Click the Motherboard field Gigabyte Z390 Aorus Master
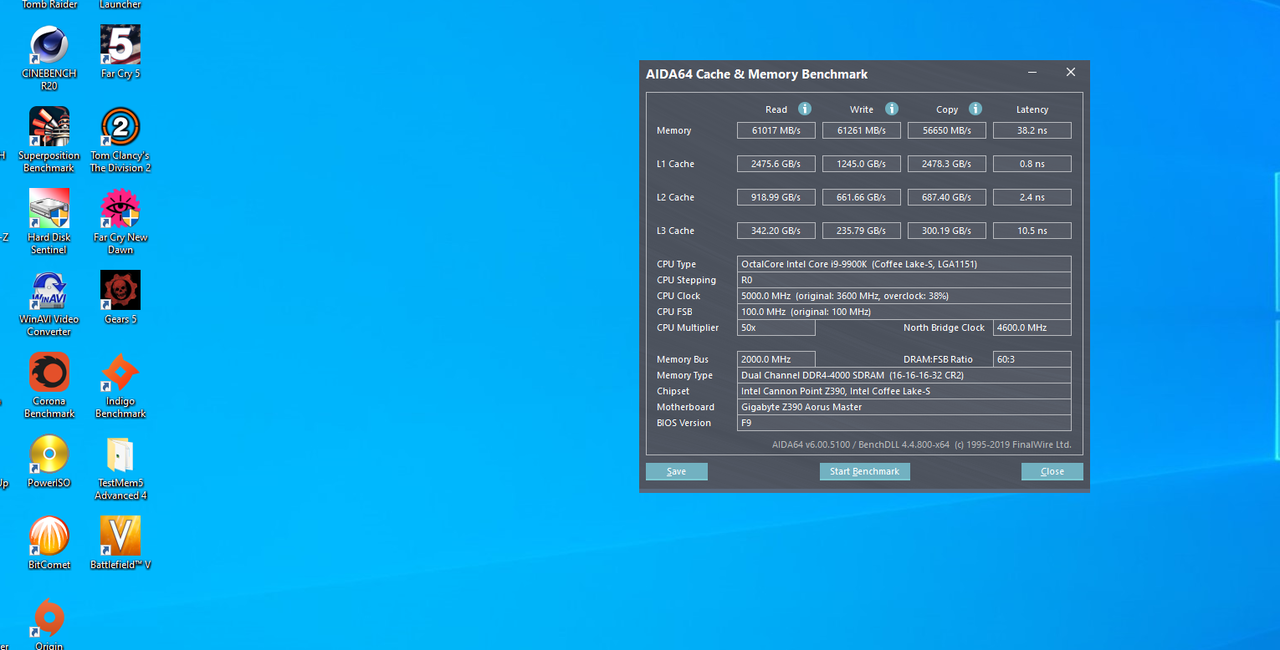1280x650 pixels. point(904,407)
